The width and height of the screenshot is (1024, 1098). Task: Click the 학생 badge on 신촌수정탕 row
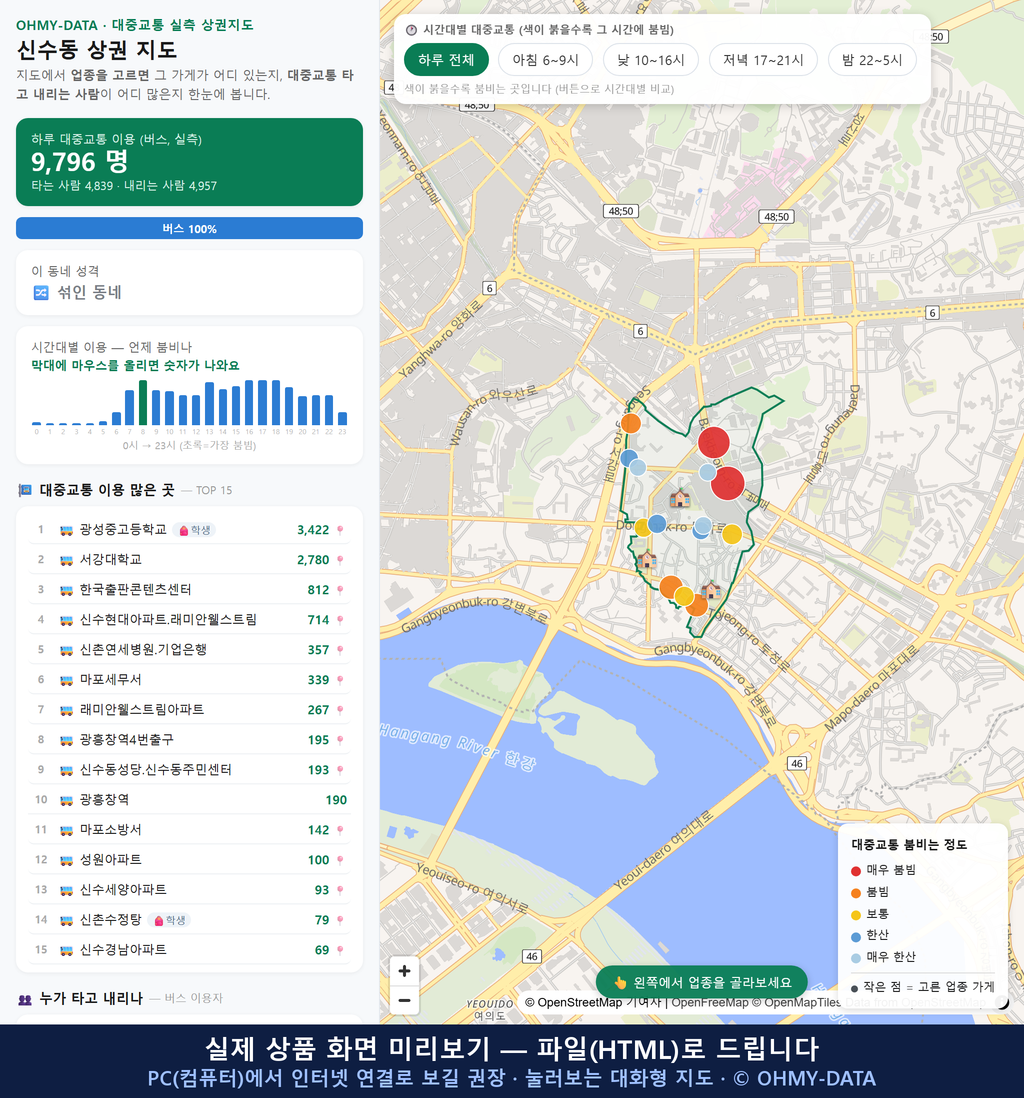(x=169, y=920)
